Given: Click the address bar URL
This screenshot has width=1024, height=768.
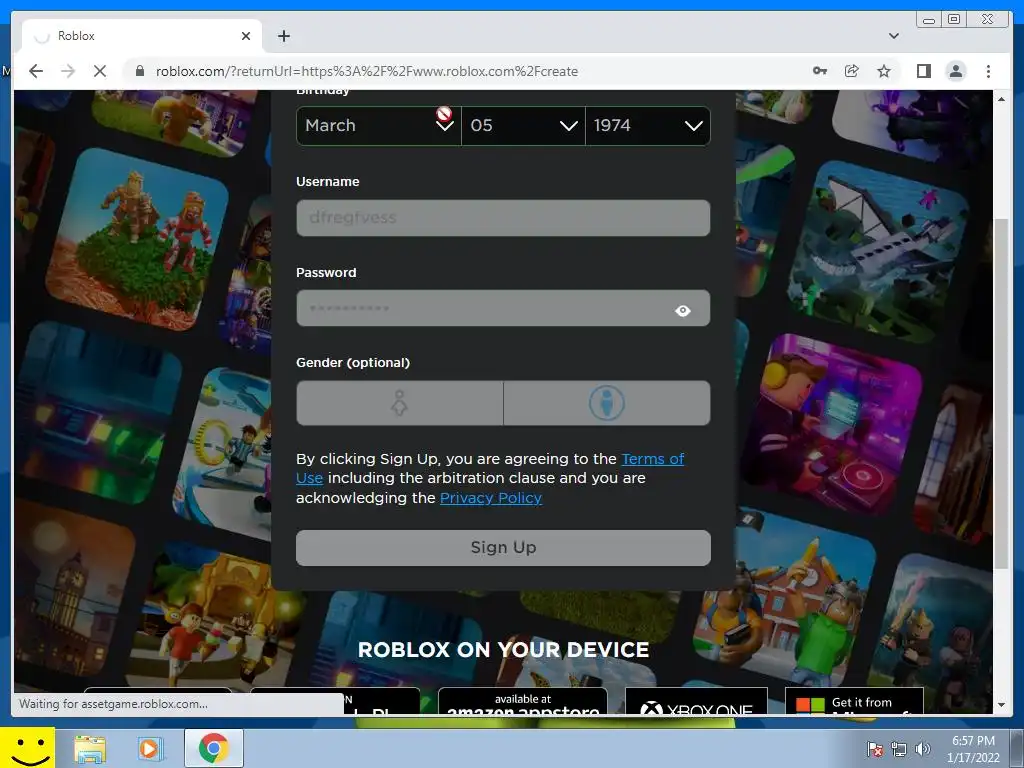Looking at the screenshot, I should coord(366,71).
